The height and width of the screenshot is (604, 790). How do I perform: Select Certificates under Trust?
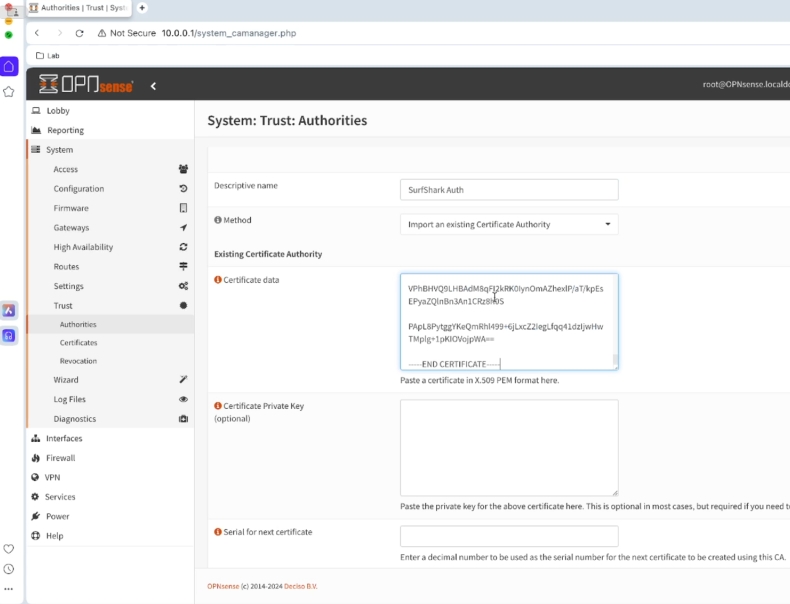tap(78, 343)
